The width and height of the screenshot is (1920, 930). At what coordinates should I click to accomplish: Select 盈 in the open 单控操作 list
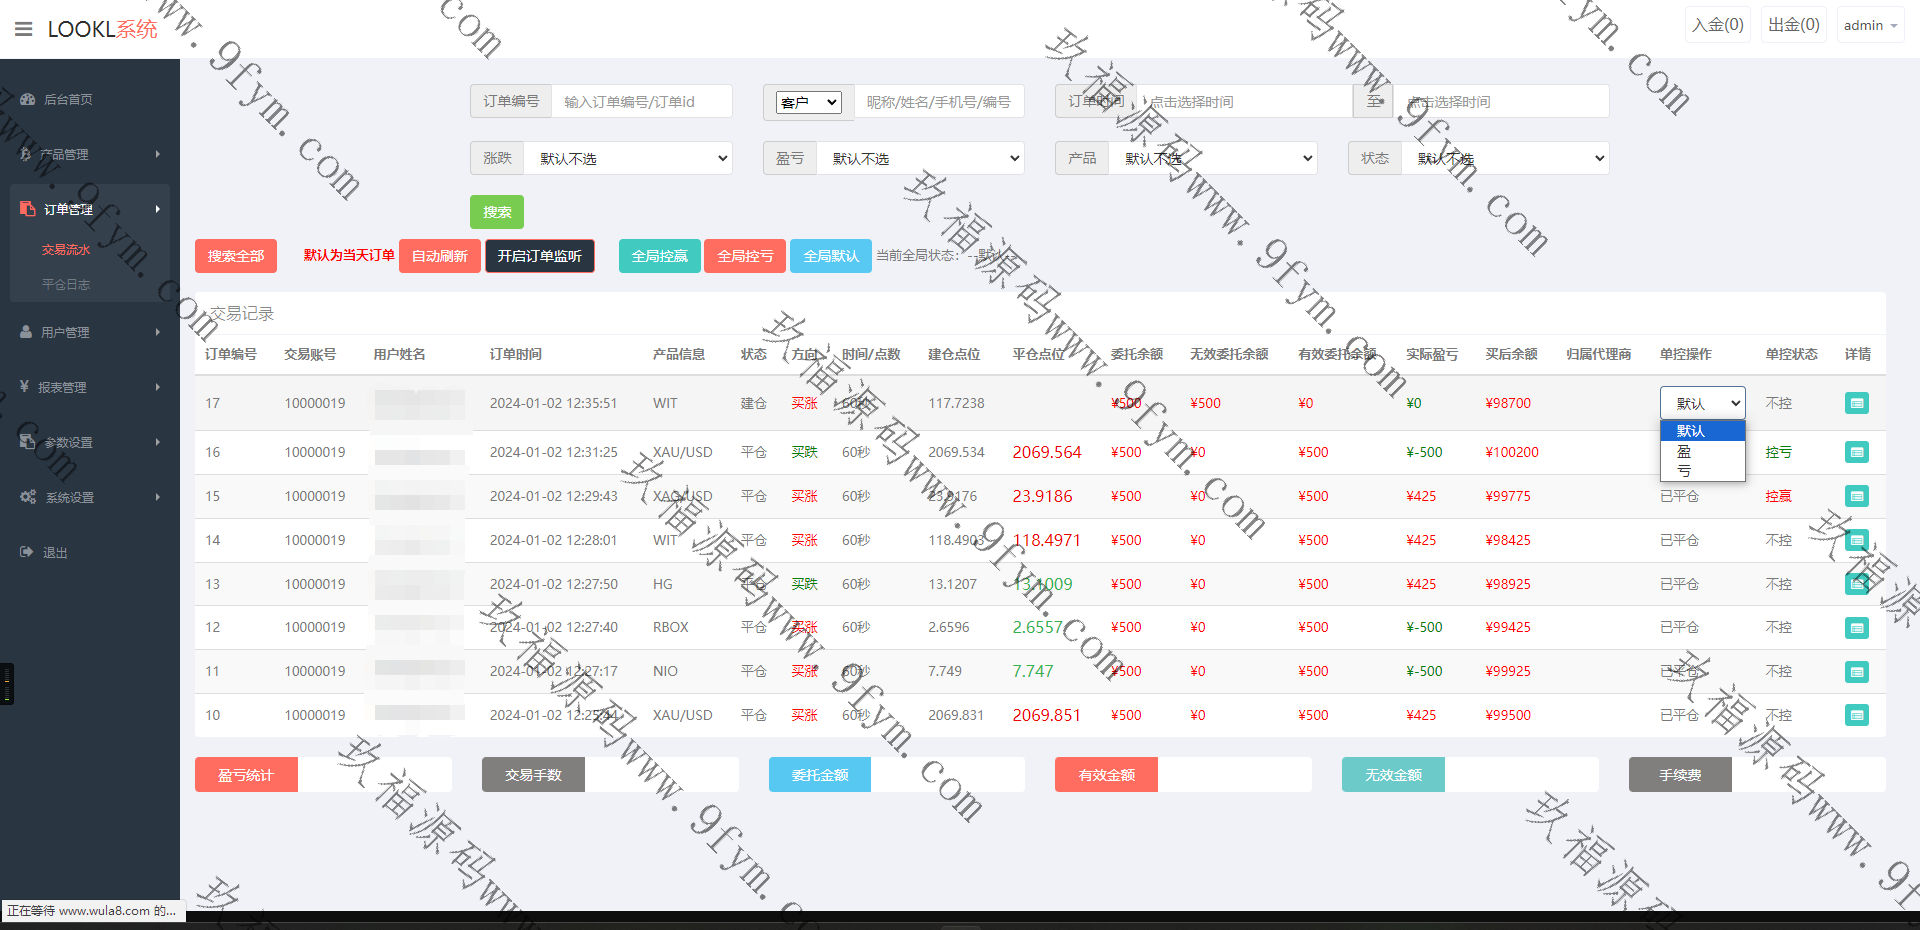pyautogui.click(x=1684, y=451)
